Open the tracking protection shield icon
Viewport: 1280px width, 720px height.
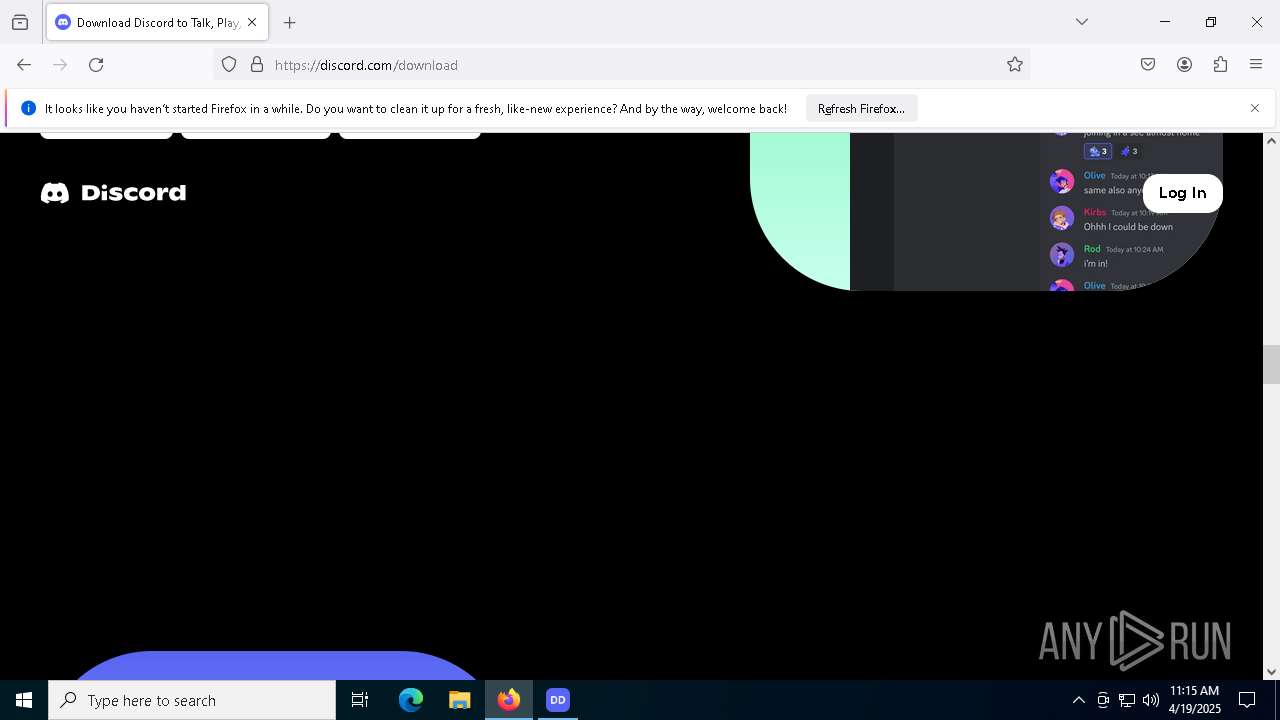pyautogui.click(x=229, y=65)
